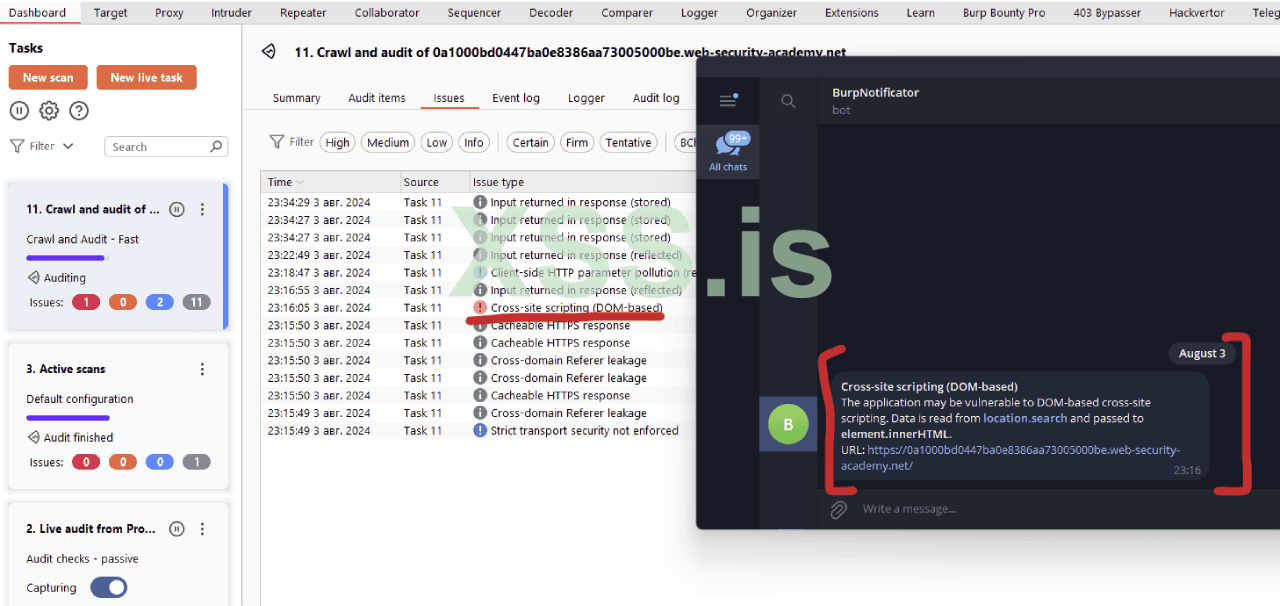Select the 23:34:29 Input returned in response row
Viewport: 1280px width, 606px height.
tap(479, 202)
